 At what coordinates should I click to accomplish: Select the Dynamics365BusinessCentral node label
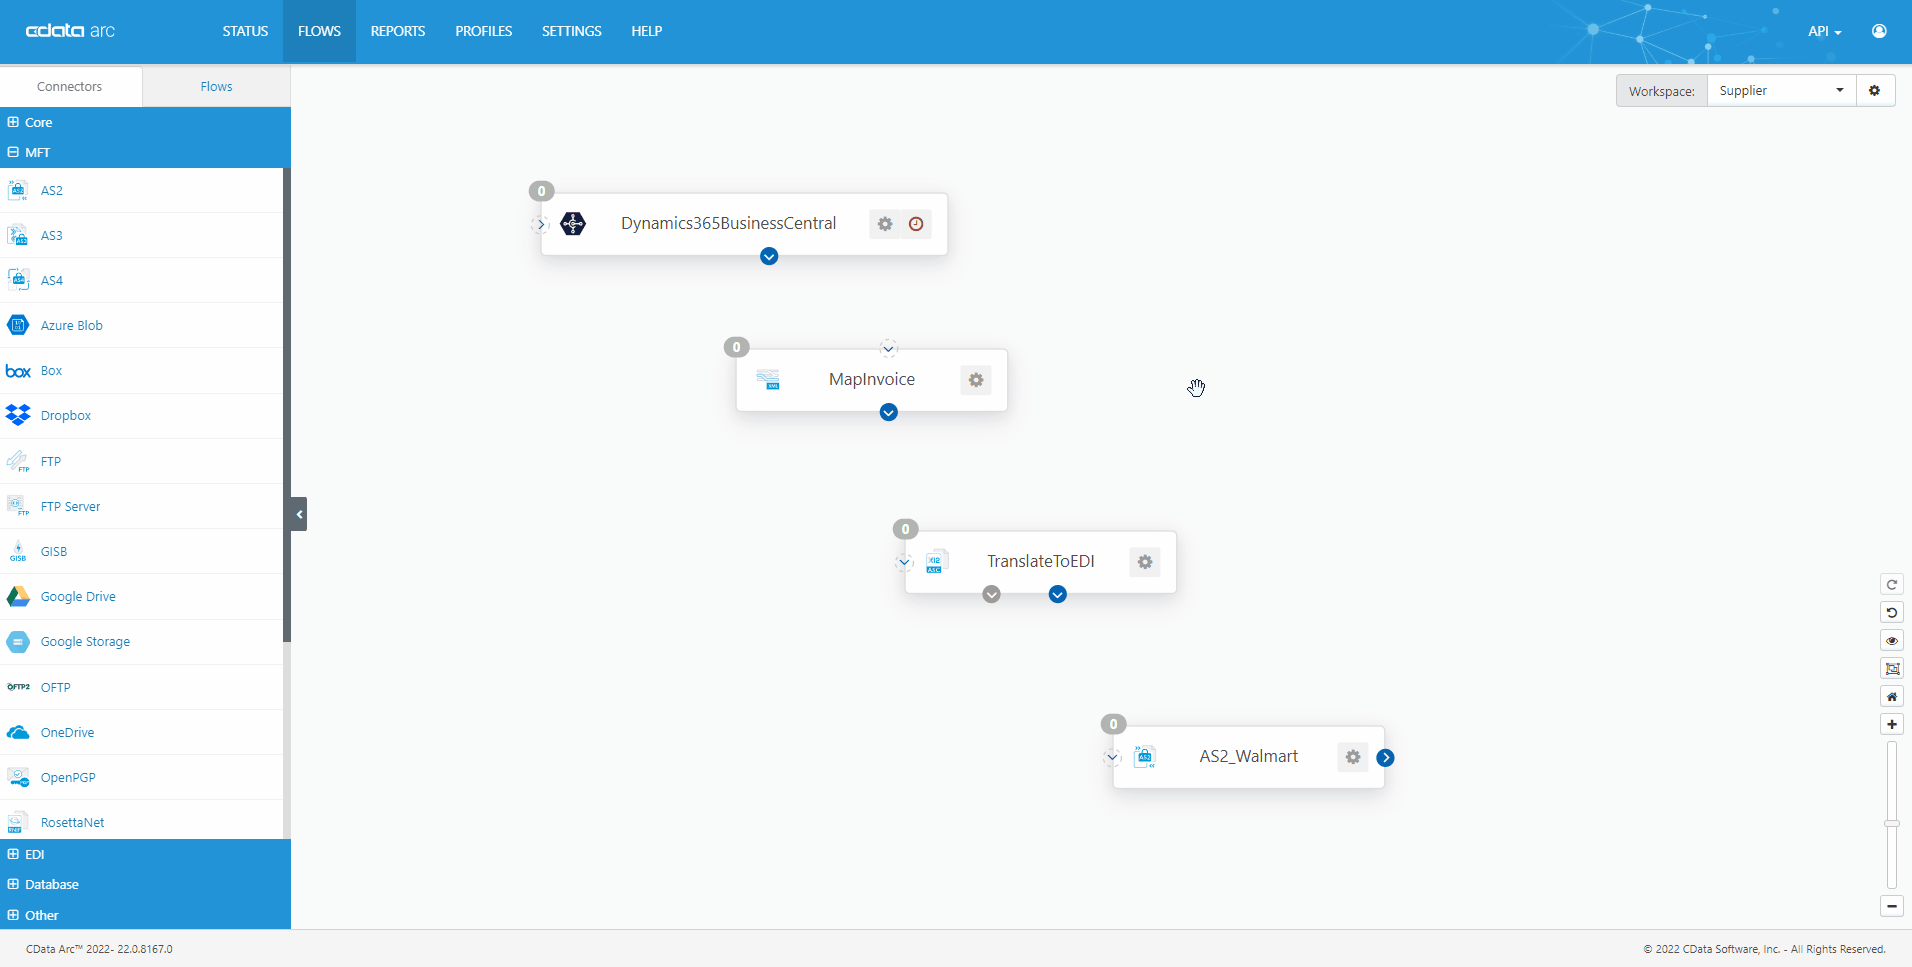728,223
